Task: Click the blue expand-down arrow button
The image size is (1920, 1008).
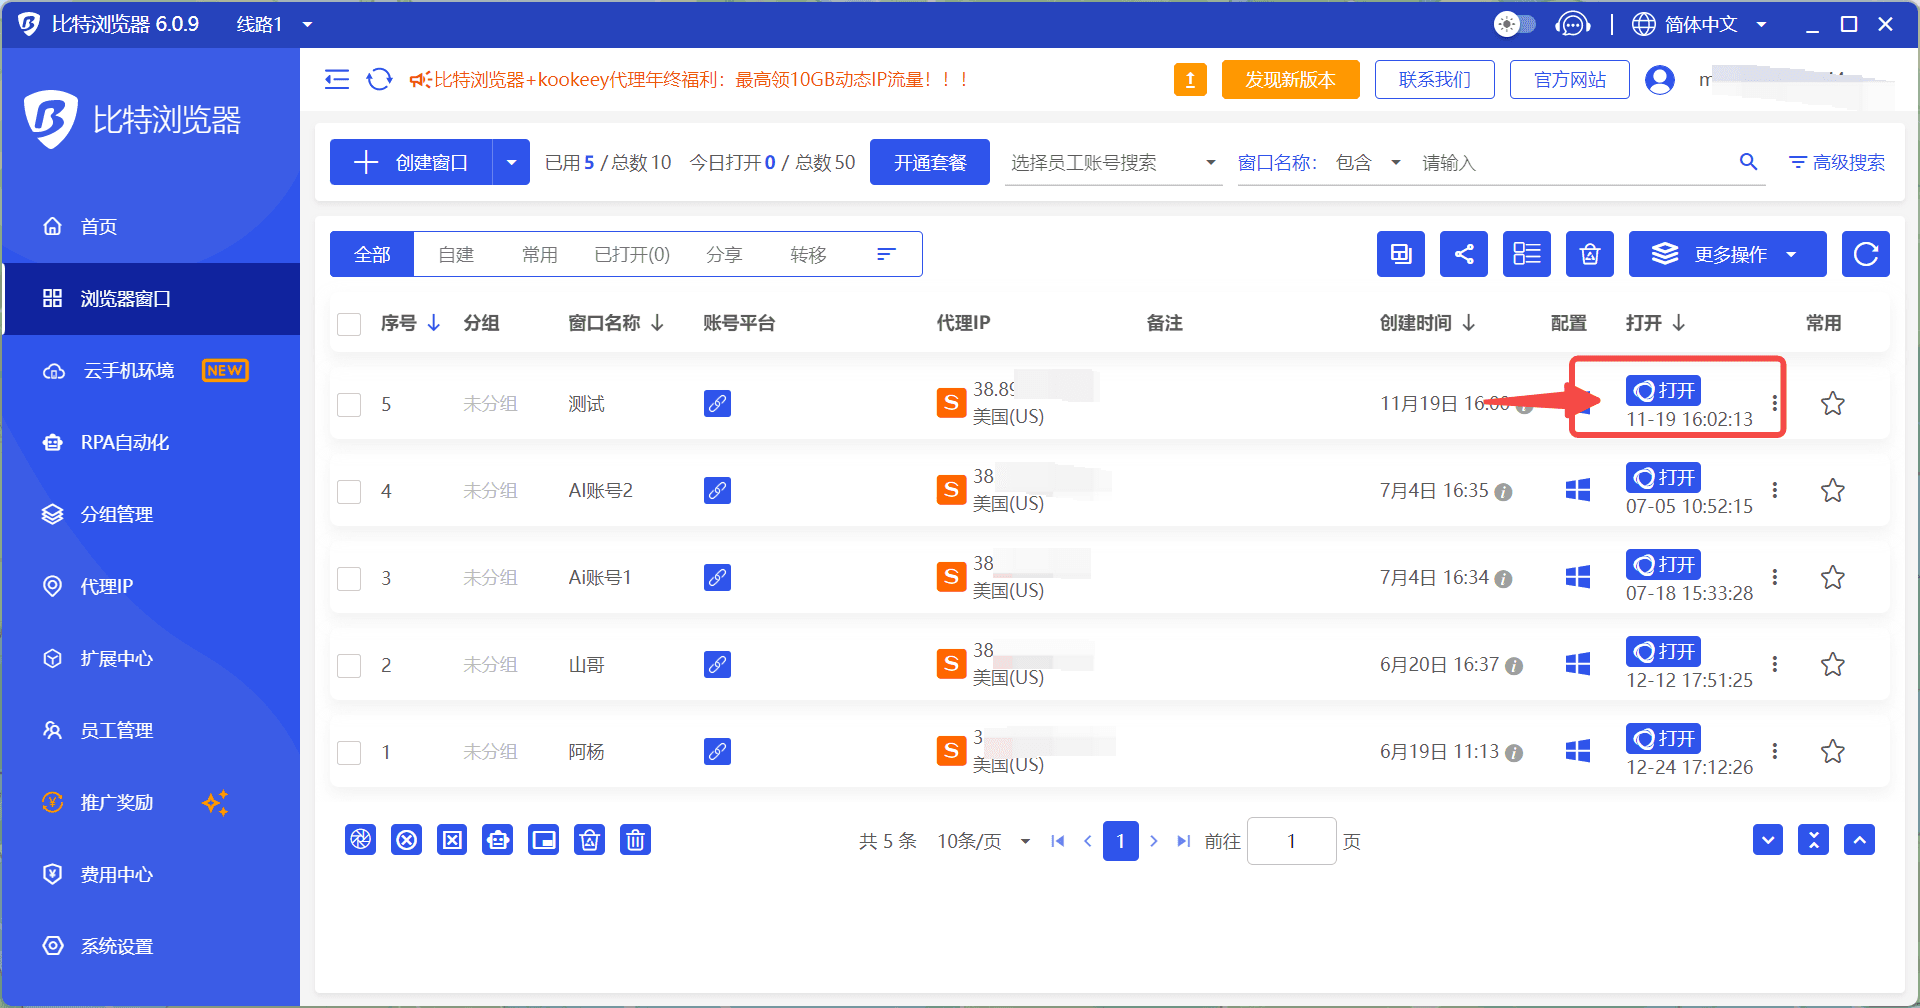Action: (x=1768, y=840)
